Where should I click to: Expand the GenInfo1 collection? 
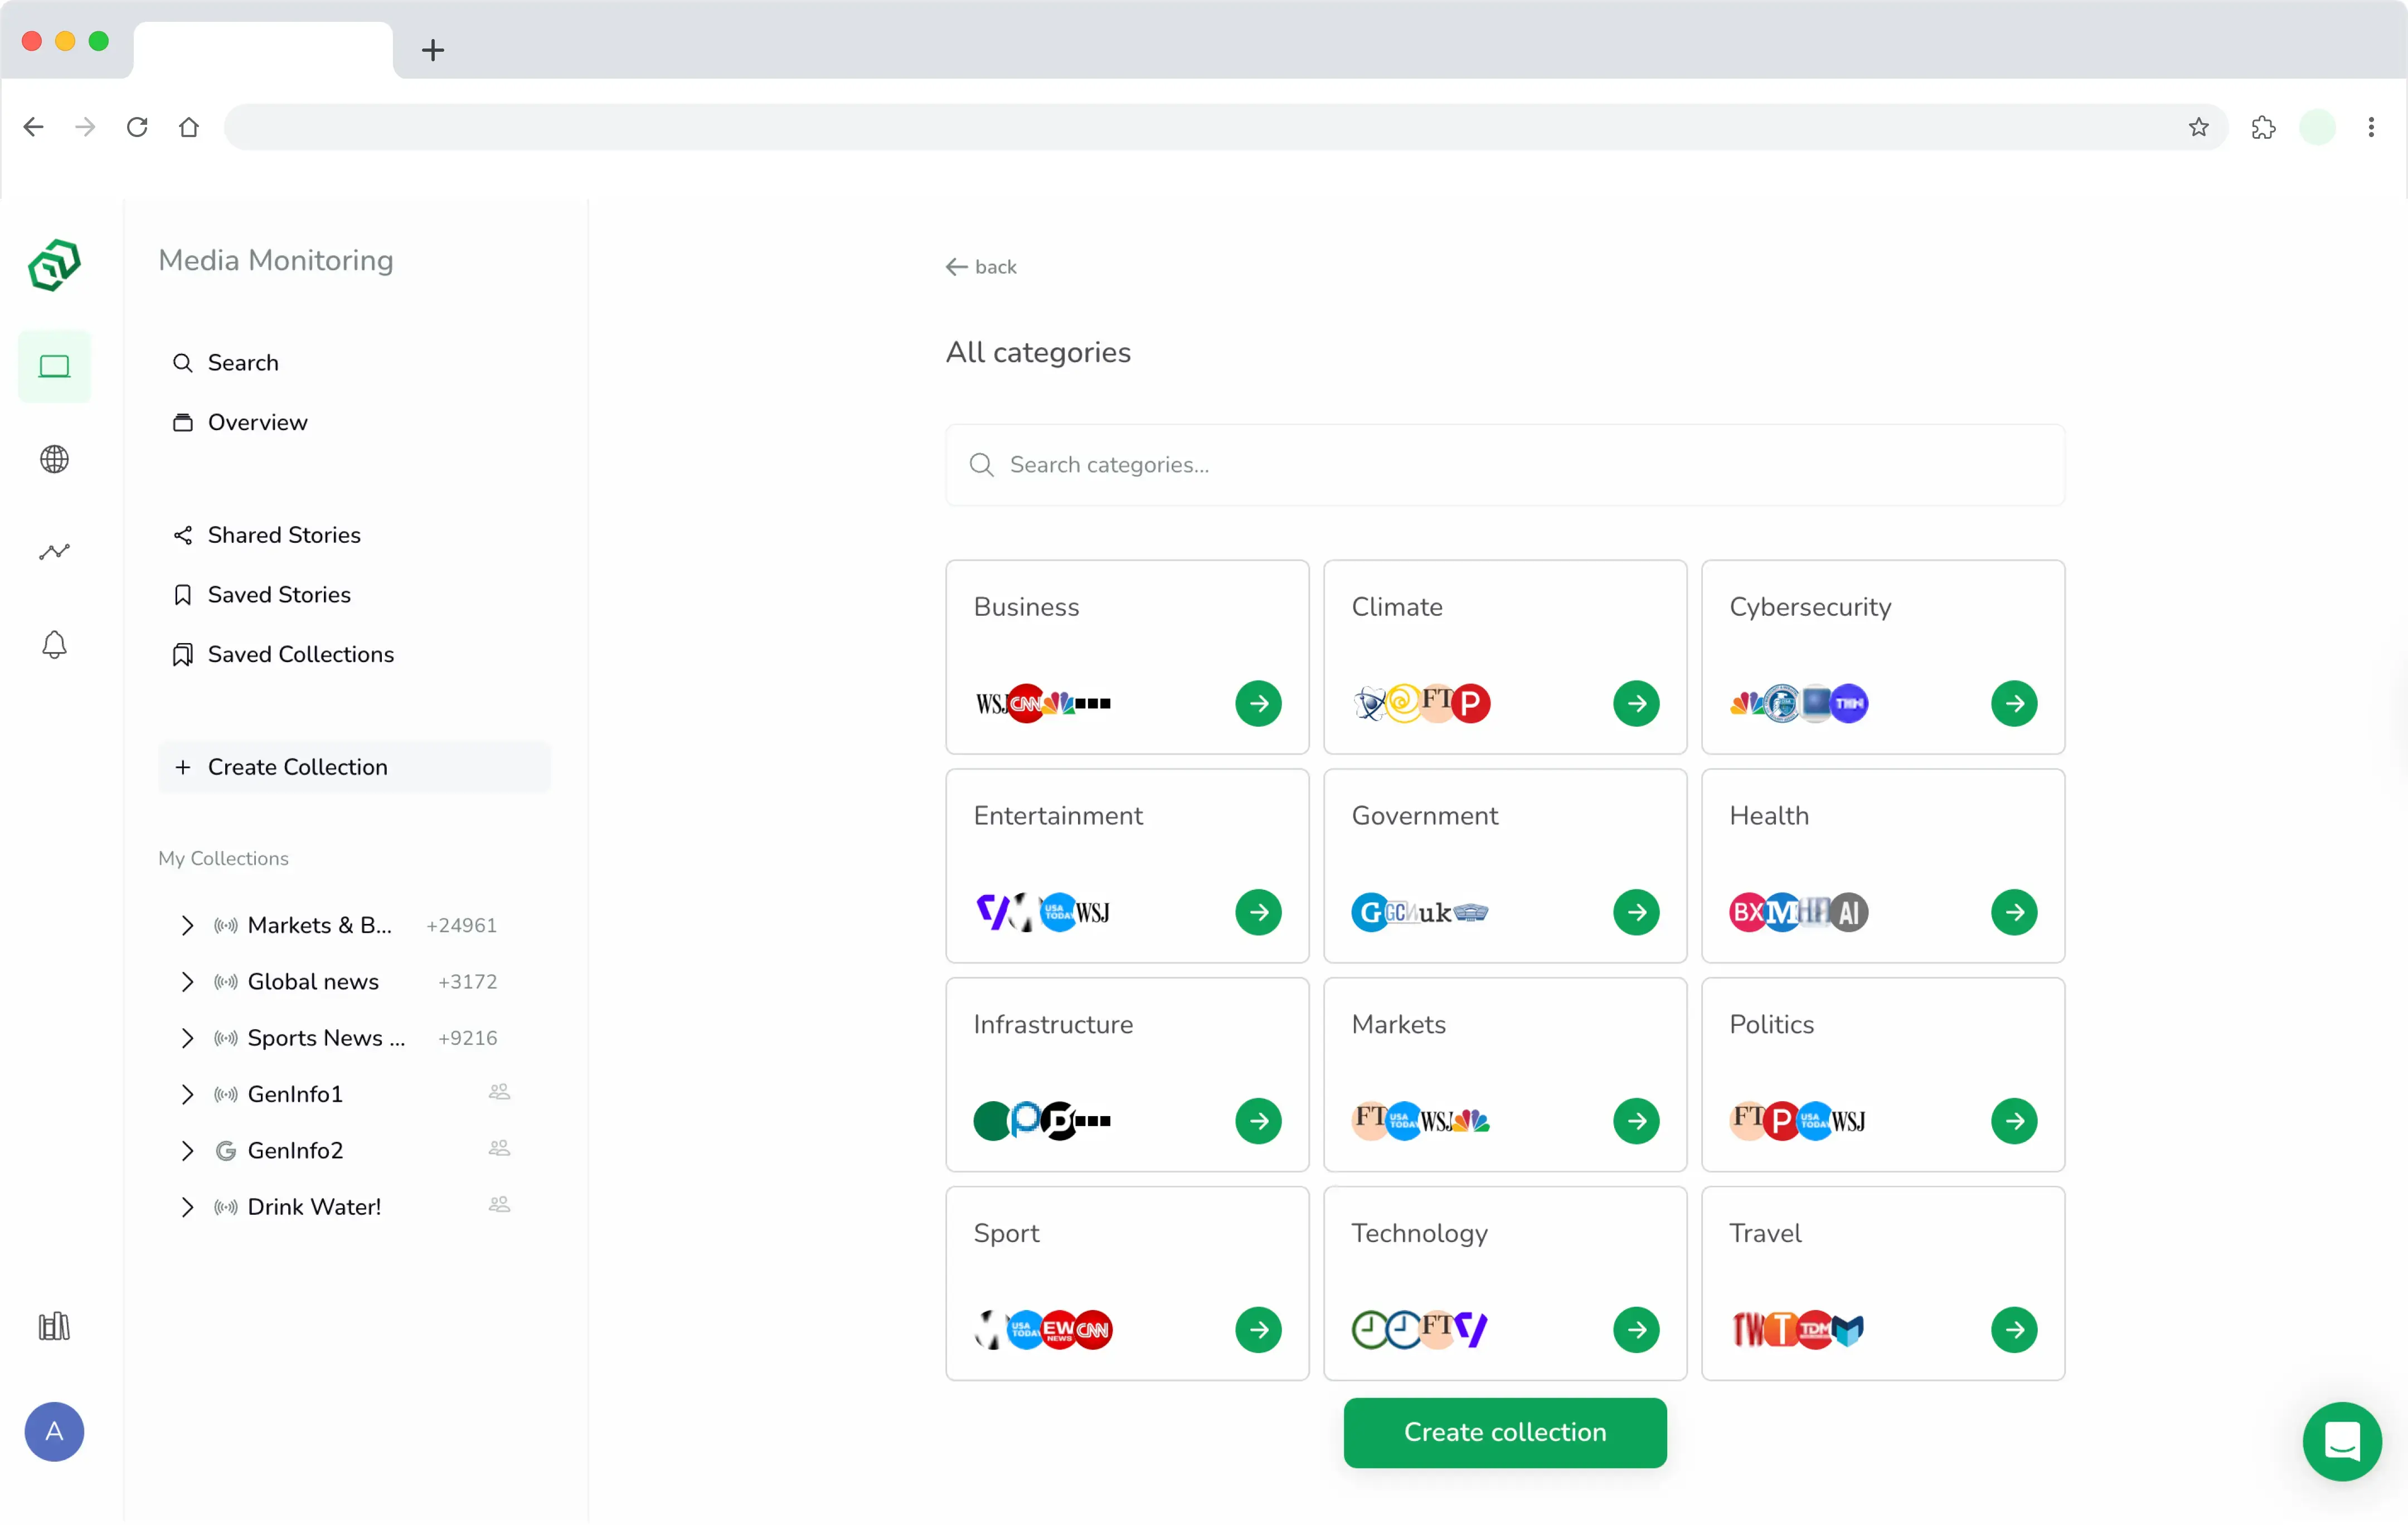187,1094
